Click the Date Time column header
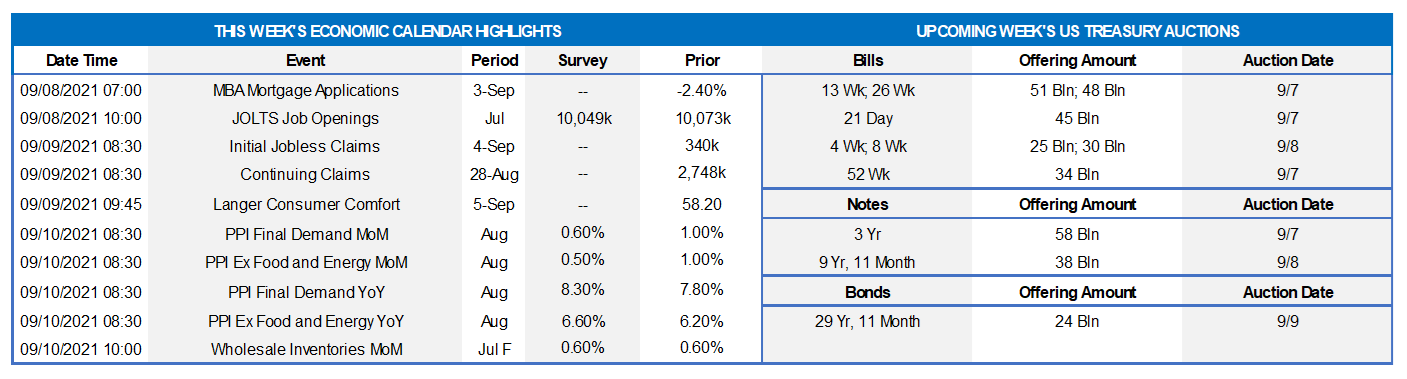This screenshot has height=379, width=1407. click(80, 60)
